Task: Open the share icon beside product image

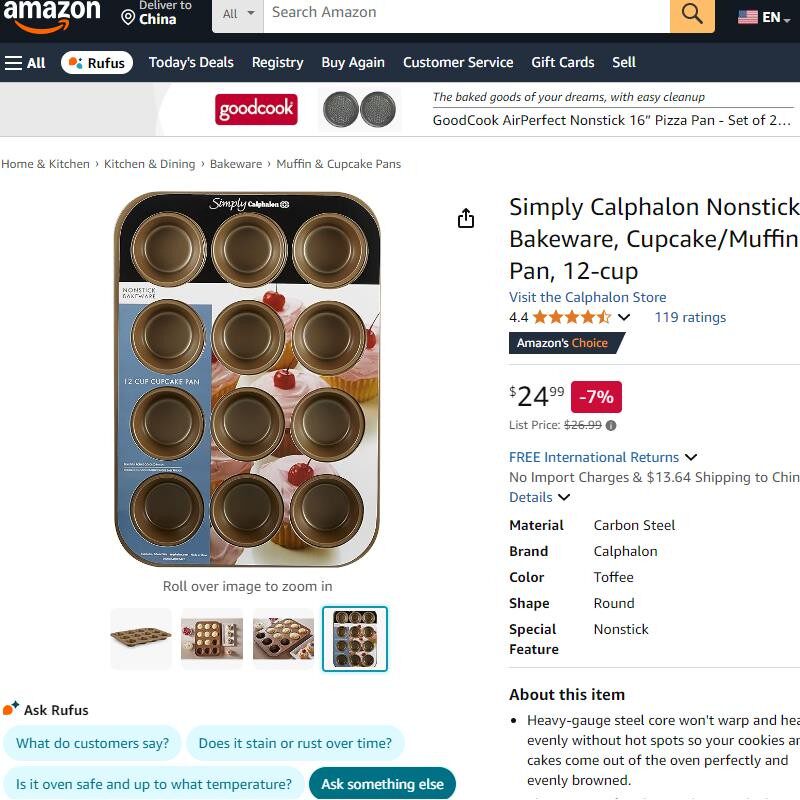Action: point(466,218)
